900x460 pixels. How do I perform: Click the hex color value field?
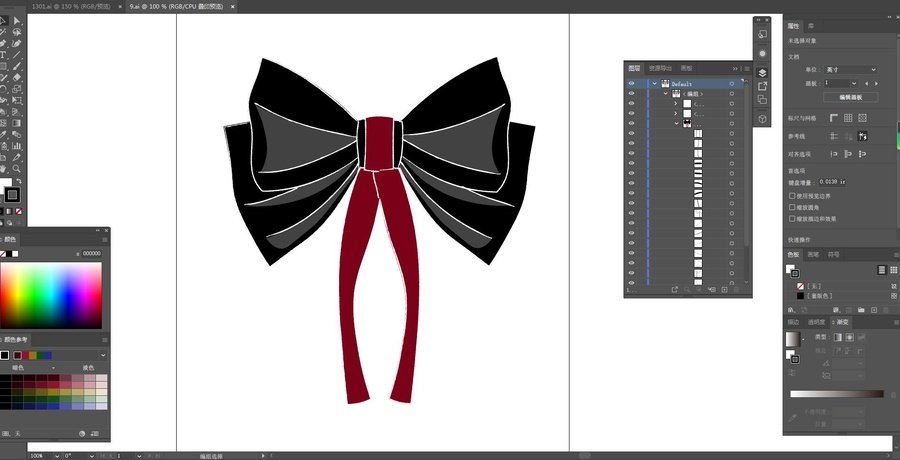[x=91, y=253]
